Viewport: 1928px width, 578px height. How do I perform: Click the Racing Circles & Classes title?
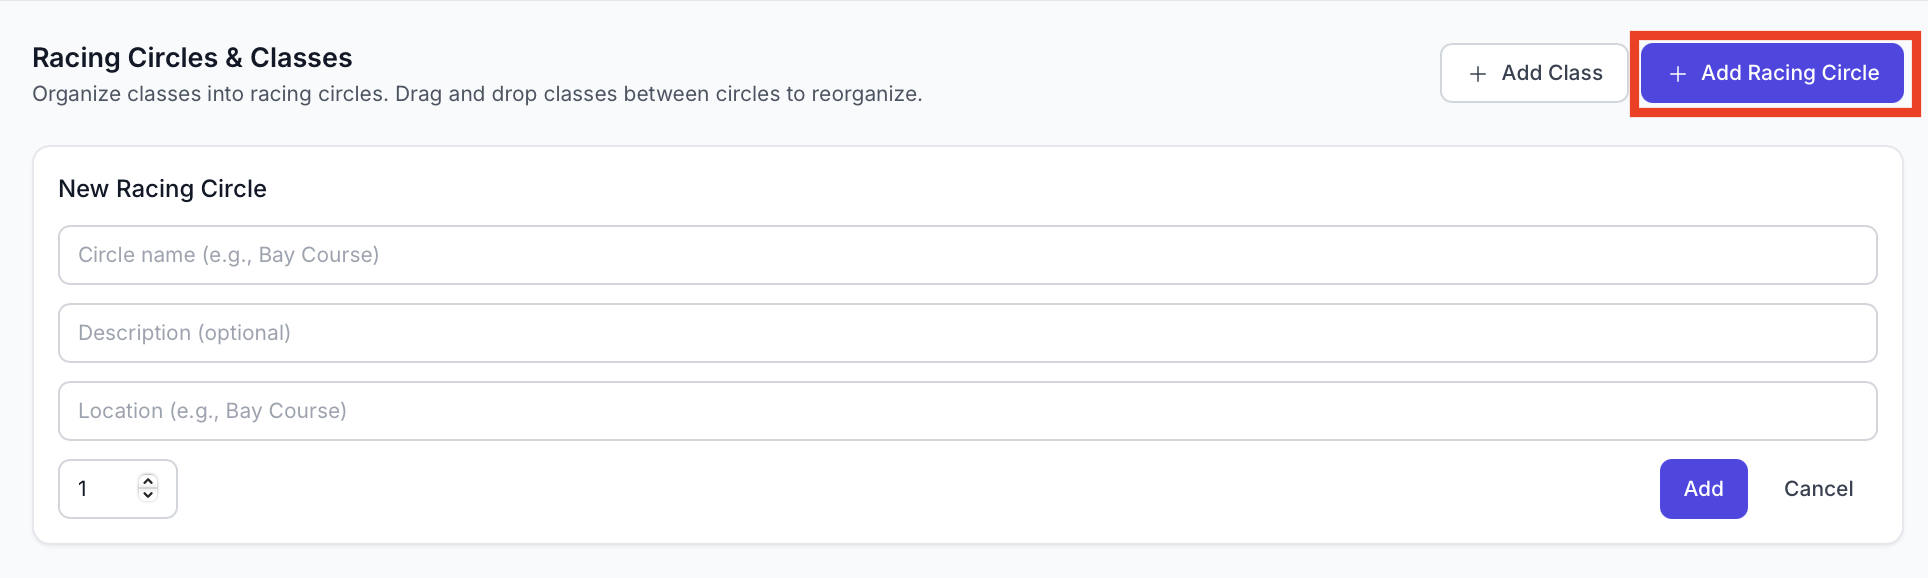click(x=192, y=57)
